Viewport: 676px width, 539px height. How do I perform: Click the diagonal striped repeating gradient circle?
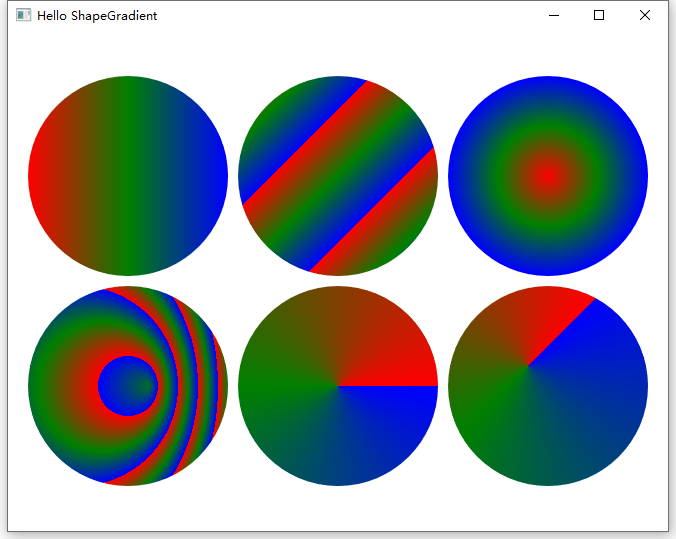click(338, 176)
